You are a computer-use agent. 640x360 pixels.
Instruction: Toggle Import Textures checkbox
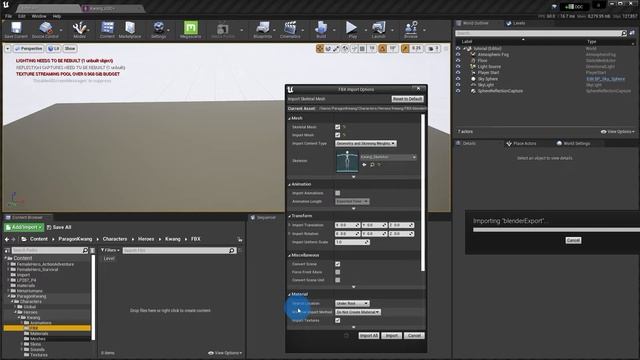(338, 320)
